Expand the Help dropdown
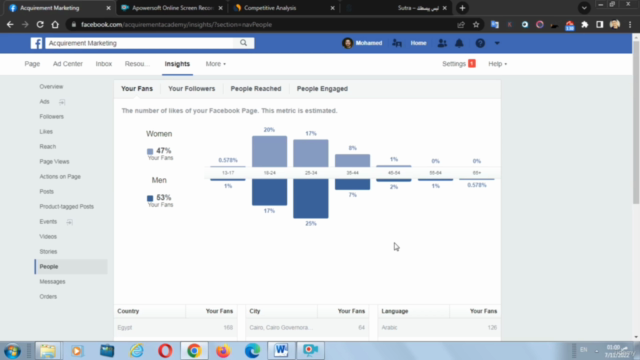Screen dimensions: 640x360 pyautogui.click(x=498, y=64)
